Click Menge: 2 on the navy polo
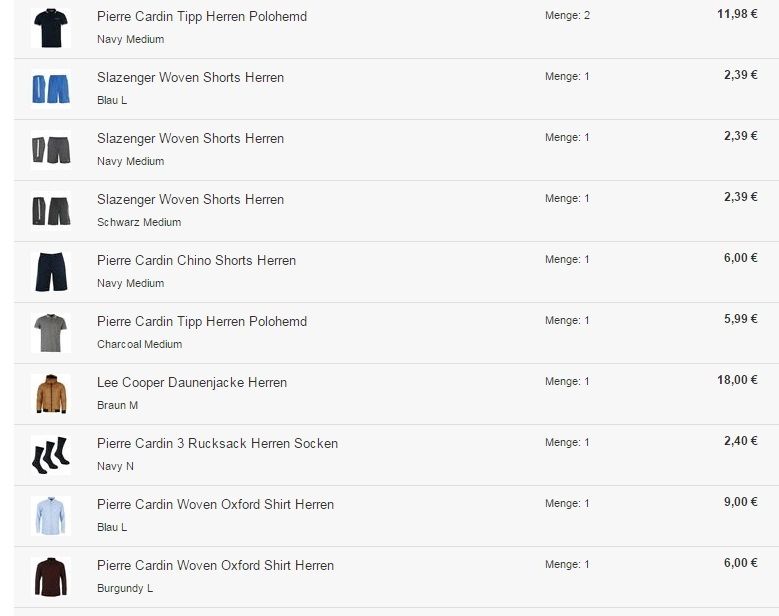Screen dimensions: 779x616 (567, 16)
